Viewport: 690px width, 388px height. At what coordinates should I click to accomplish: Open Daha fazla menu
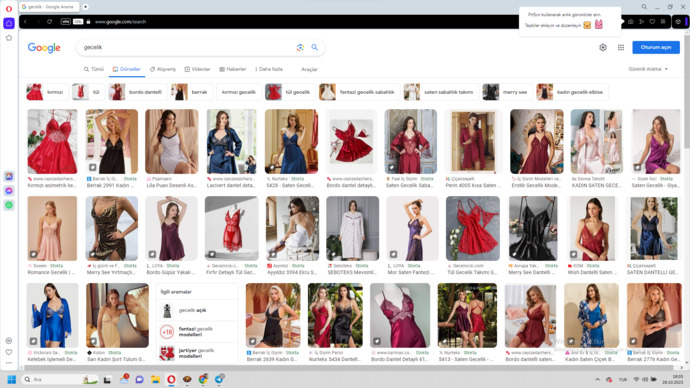click(x=269, y=69)
